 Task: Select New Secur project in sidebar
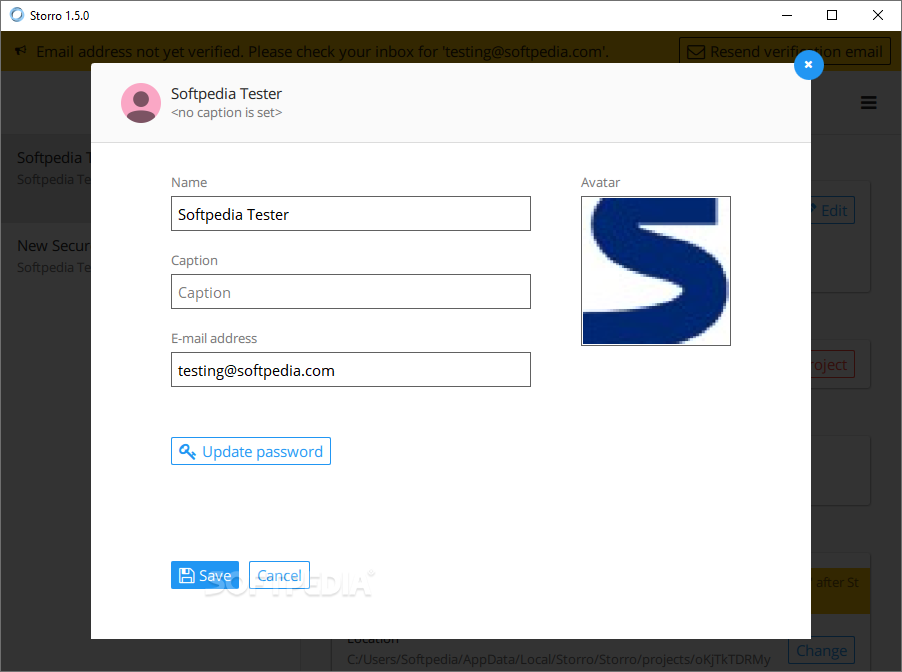click(46, 256)
